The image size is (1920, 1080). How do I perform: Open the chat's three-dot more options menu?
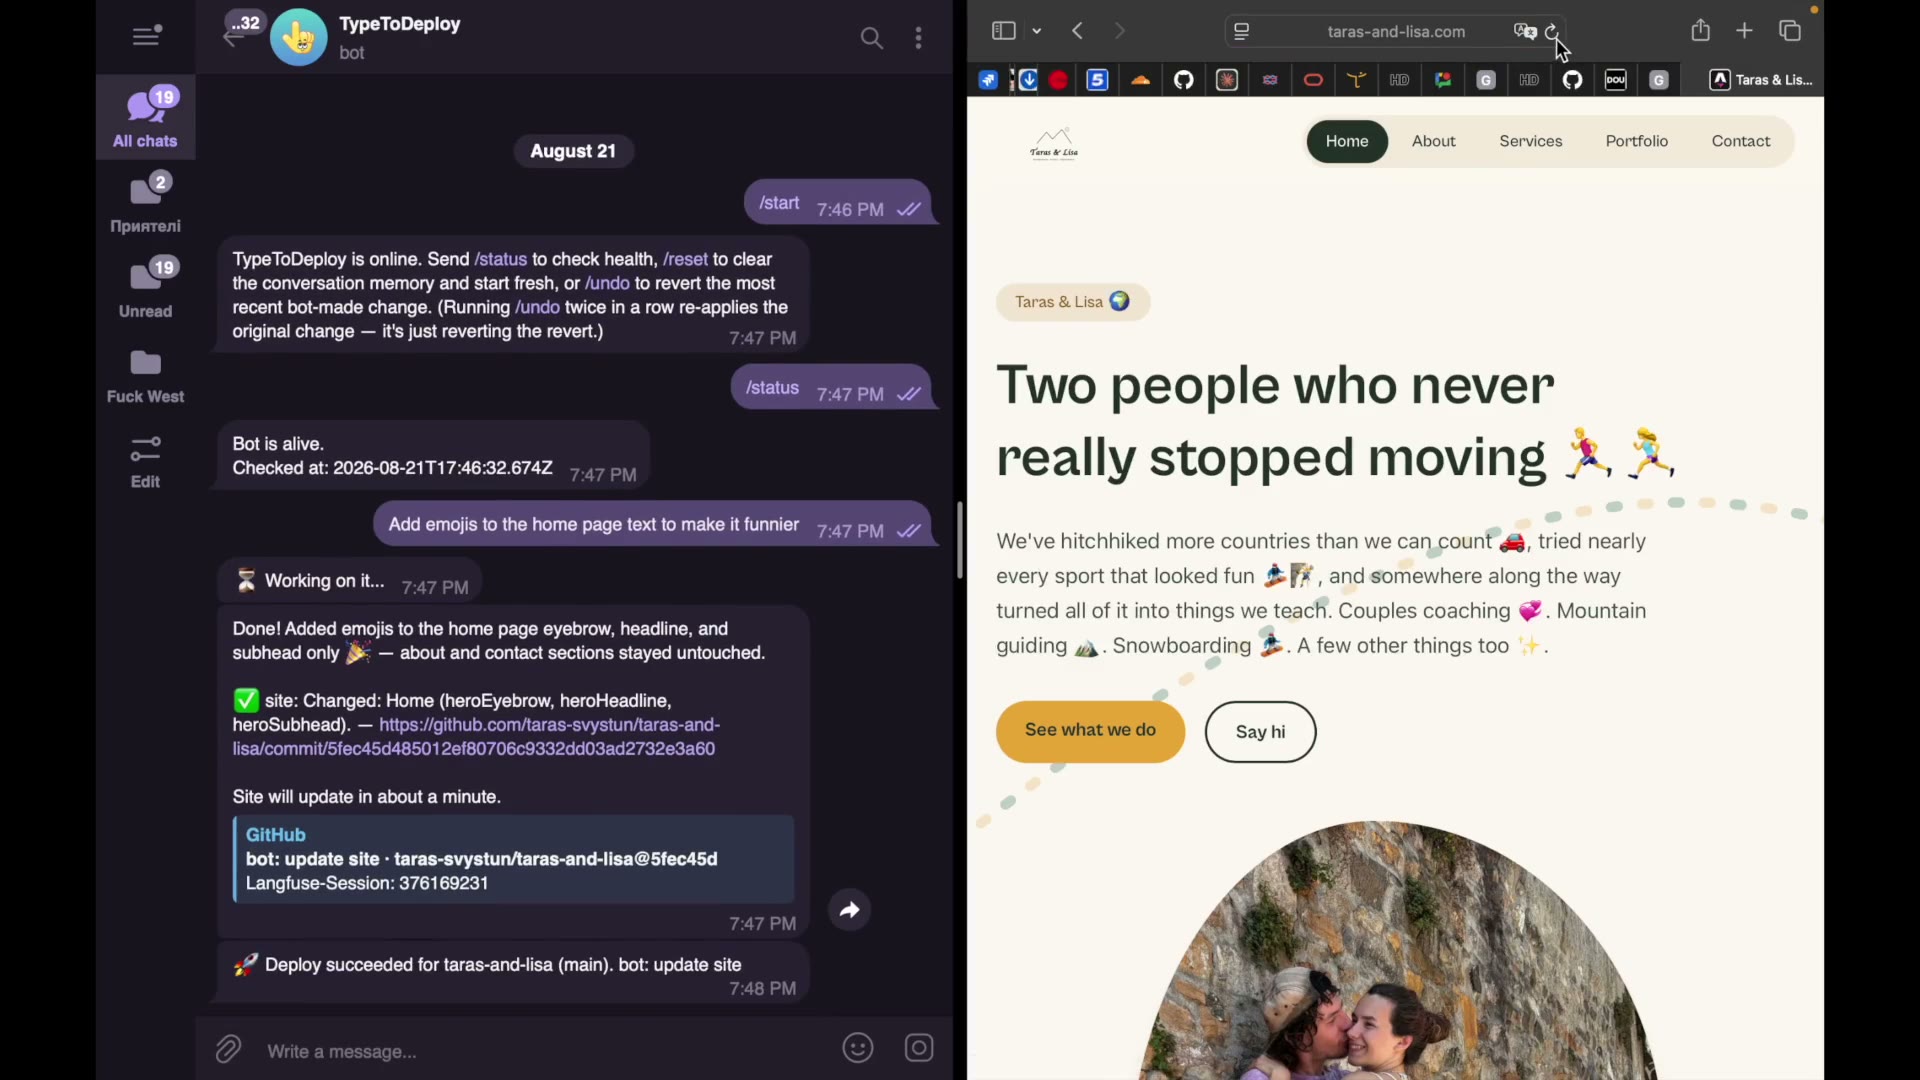[x=919, y=39]
